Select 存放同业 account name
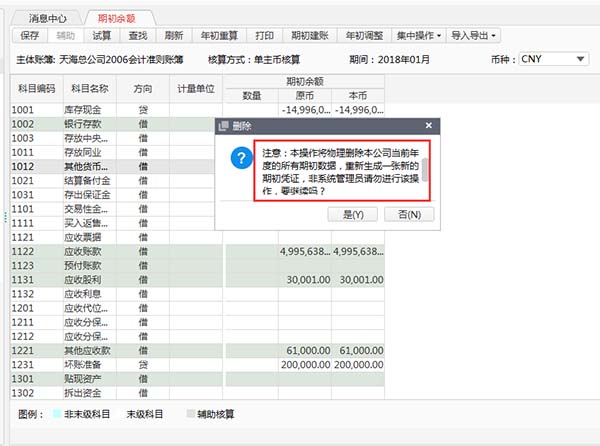600x446 pixels. coord(83,152)
